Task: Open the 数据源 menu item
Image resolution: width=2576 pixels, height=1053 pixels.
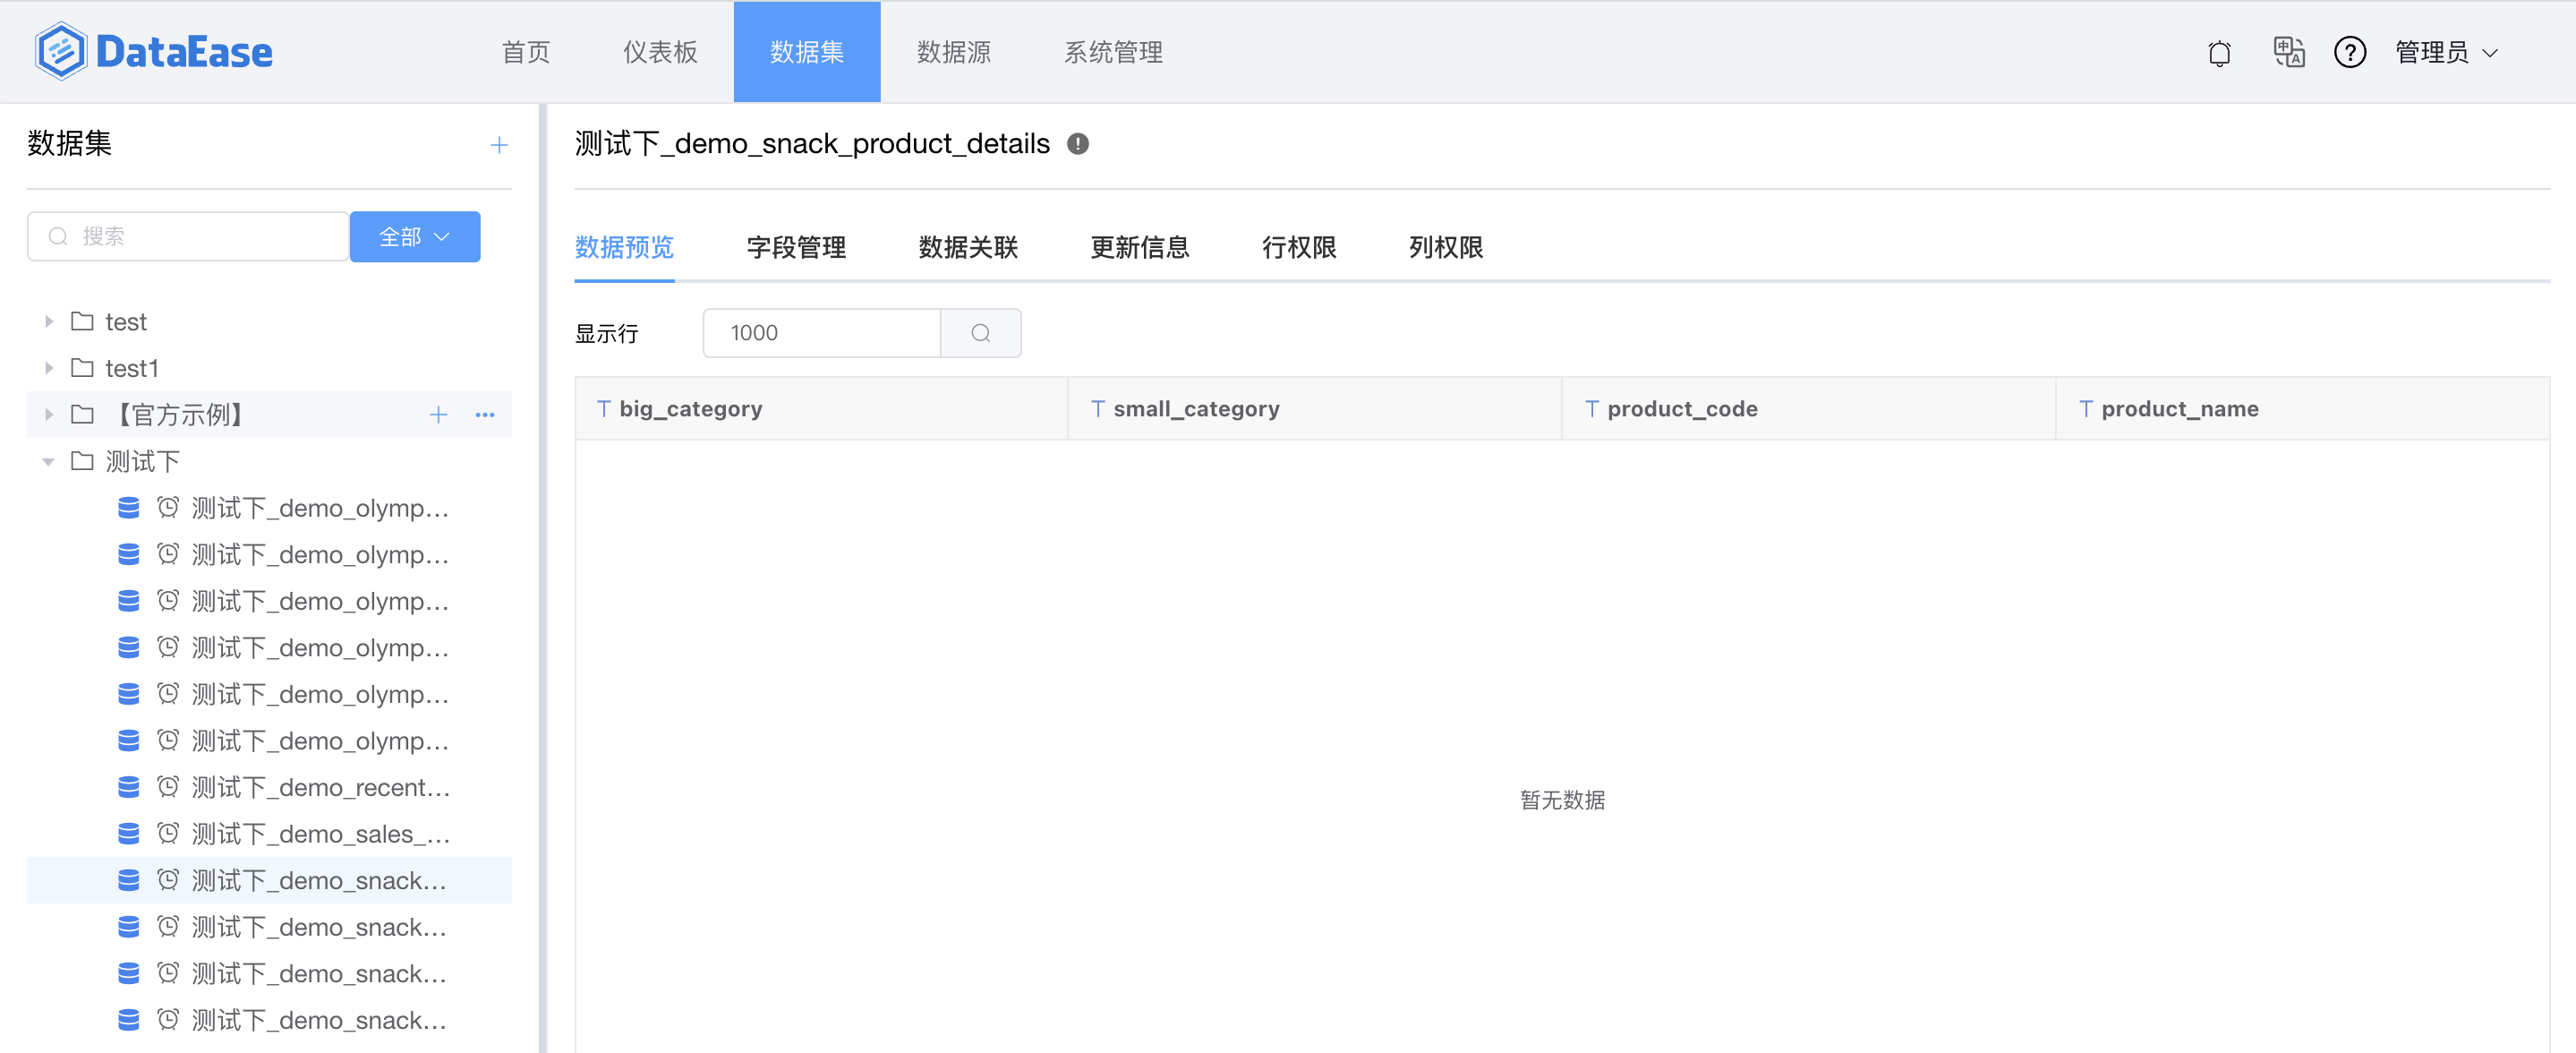Action: pyautogui.click(x=953, y=52)
